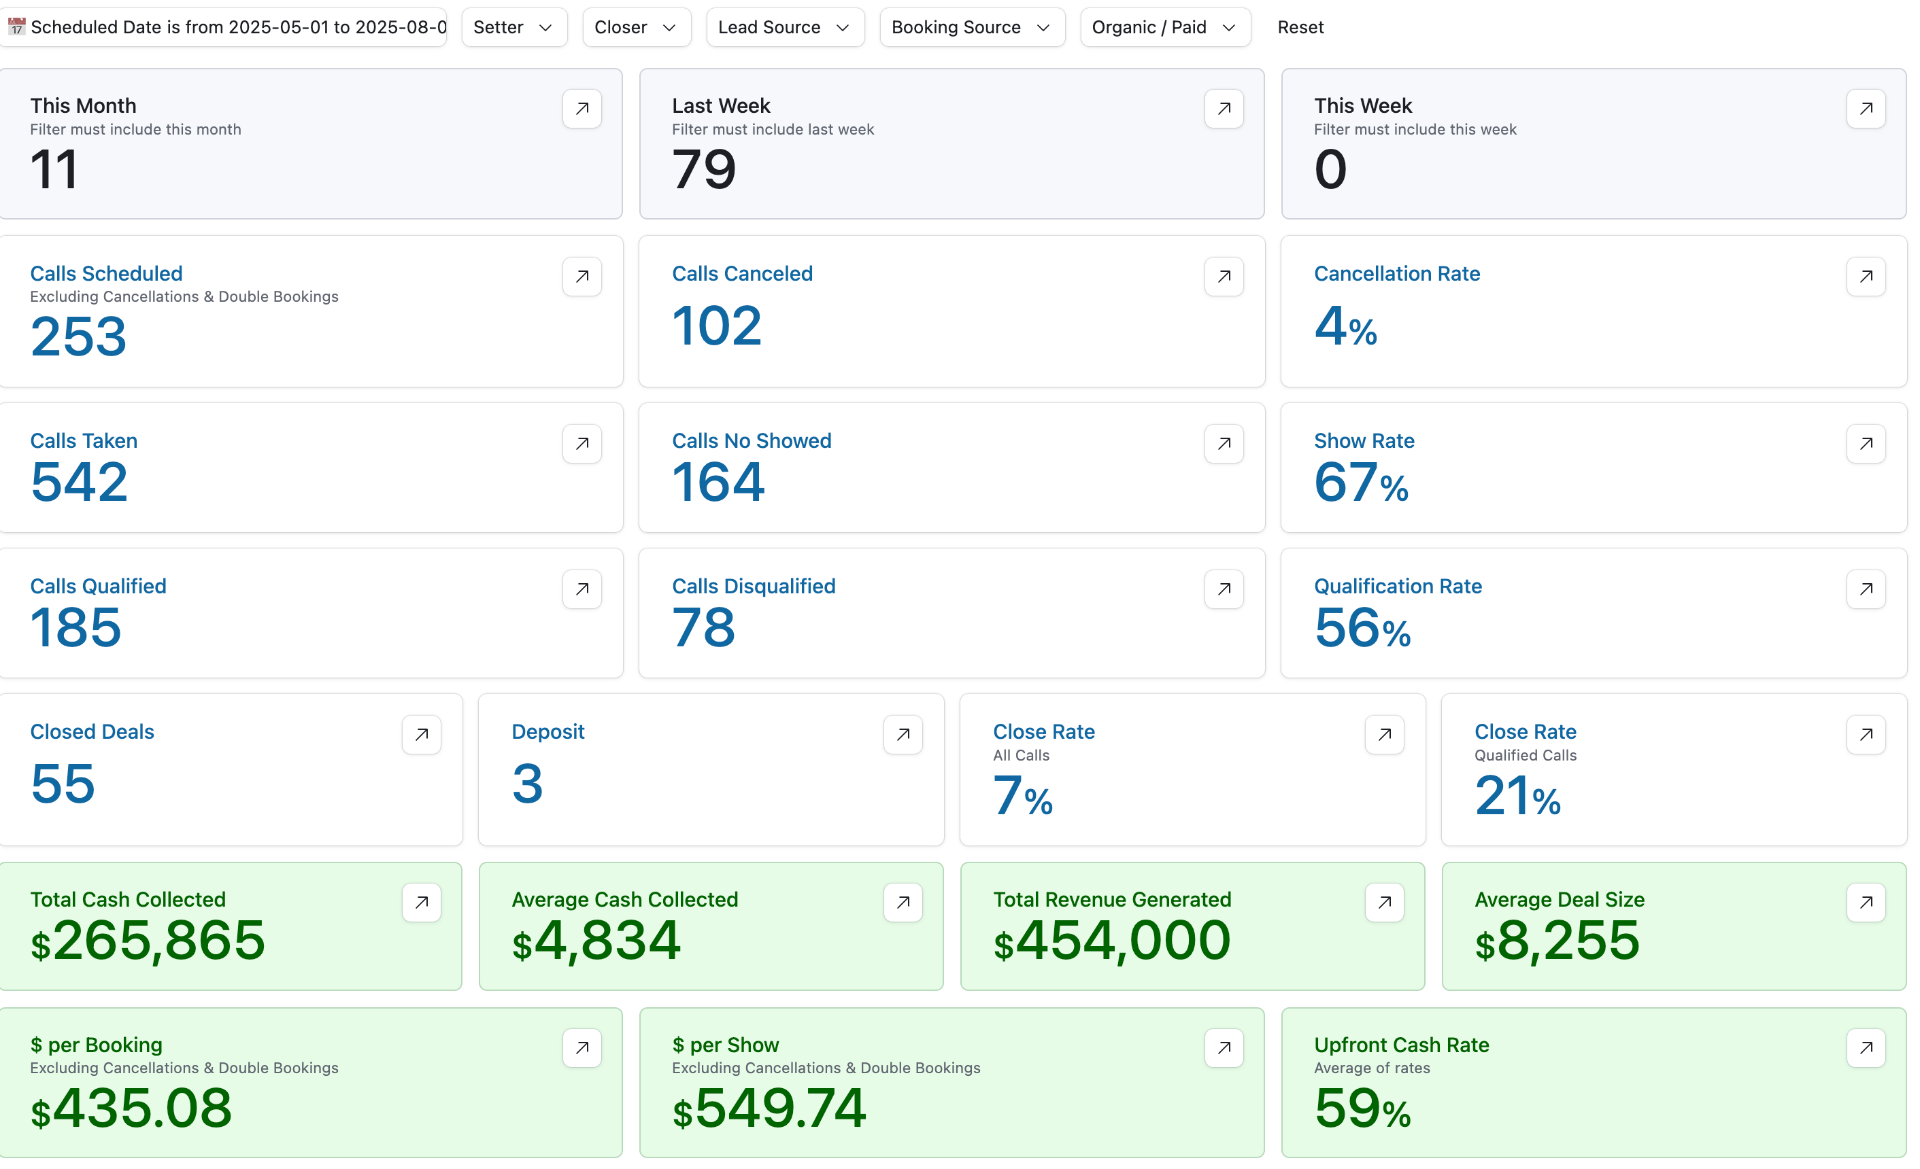Open This Month card expand arrow
This screenshot has height=1169, width=1920.
tap(582, 109)
